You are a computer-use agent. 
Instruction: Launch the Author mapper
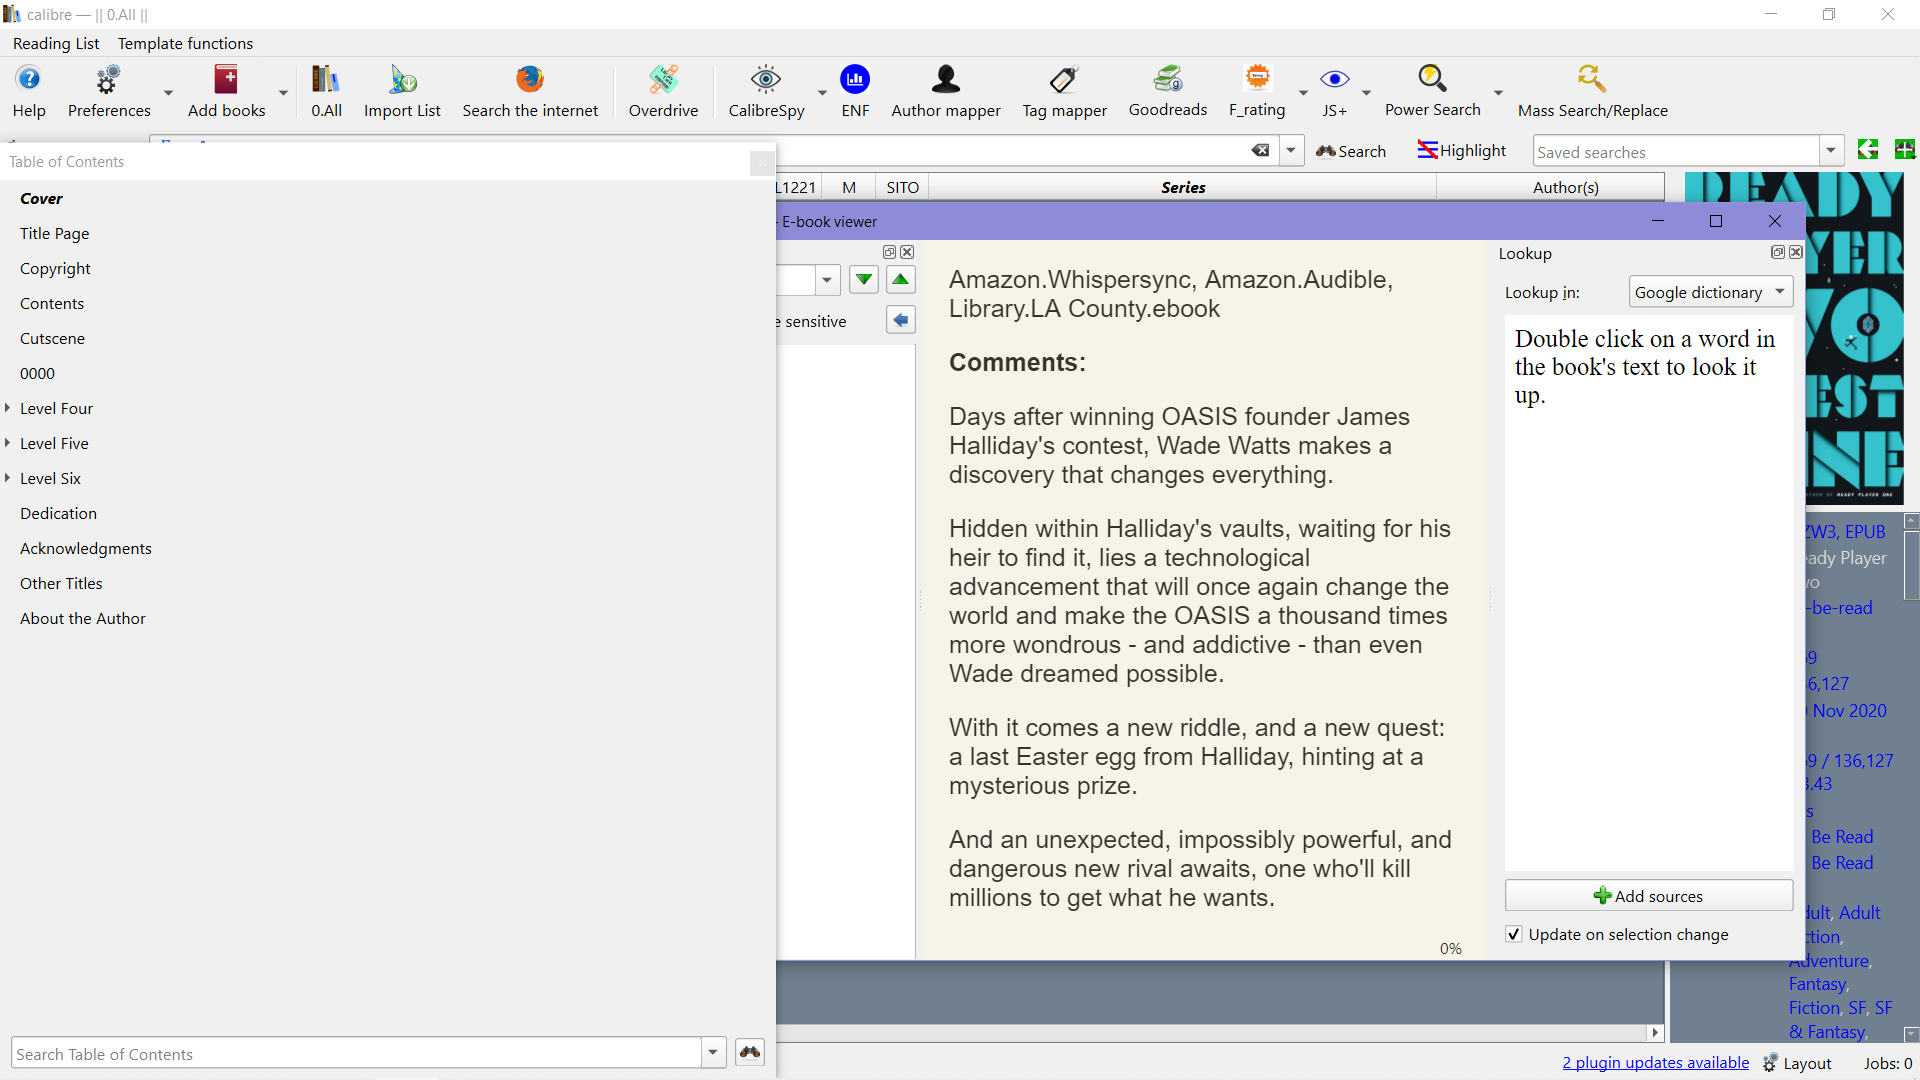(x=945, y=90)
